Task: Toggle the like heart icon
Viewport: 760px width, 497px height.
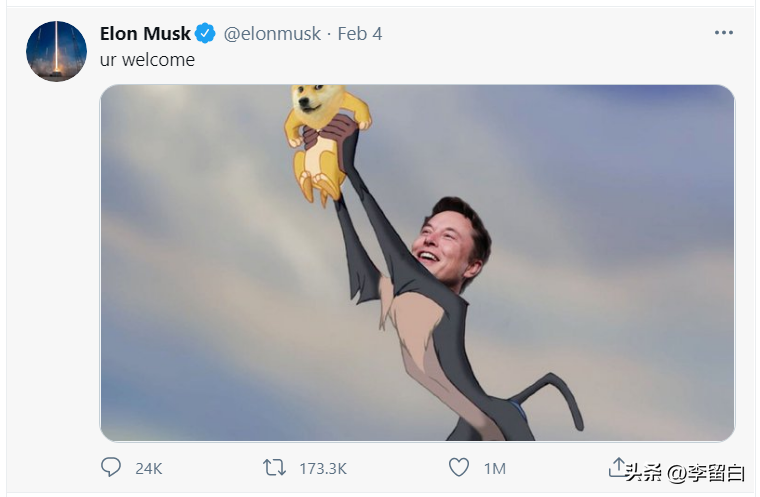Action: click(x=459, y=467)
